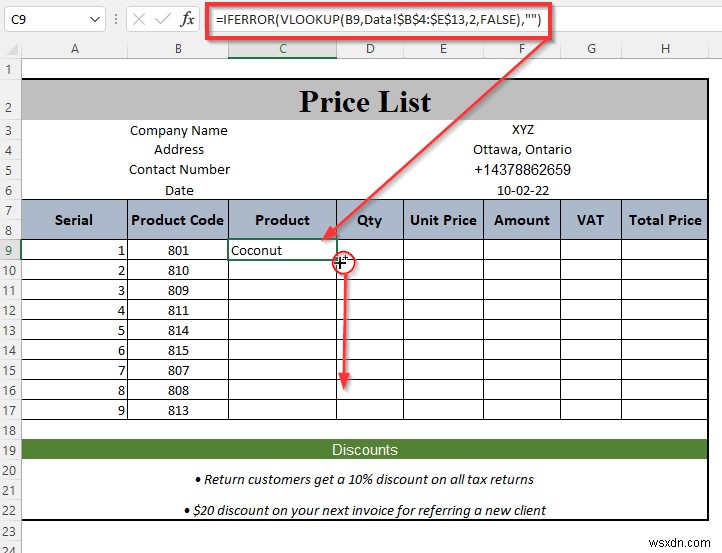The height and width of the screenshot is (553, 722).
Task: Click the Ottawa, Ontario cell
Action: point(523,150)
